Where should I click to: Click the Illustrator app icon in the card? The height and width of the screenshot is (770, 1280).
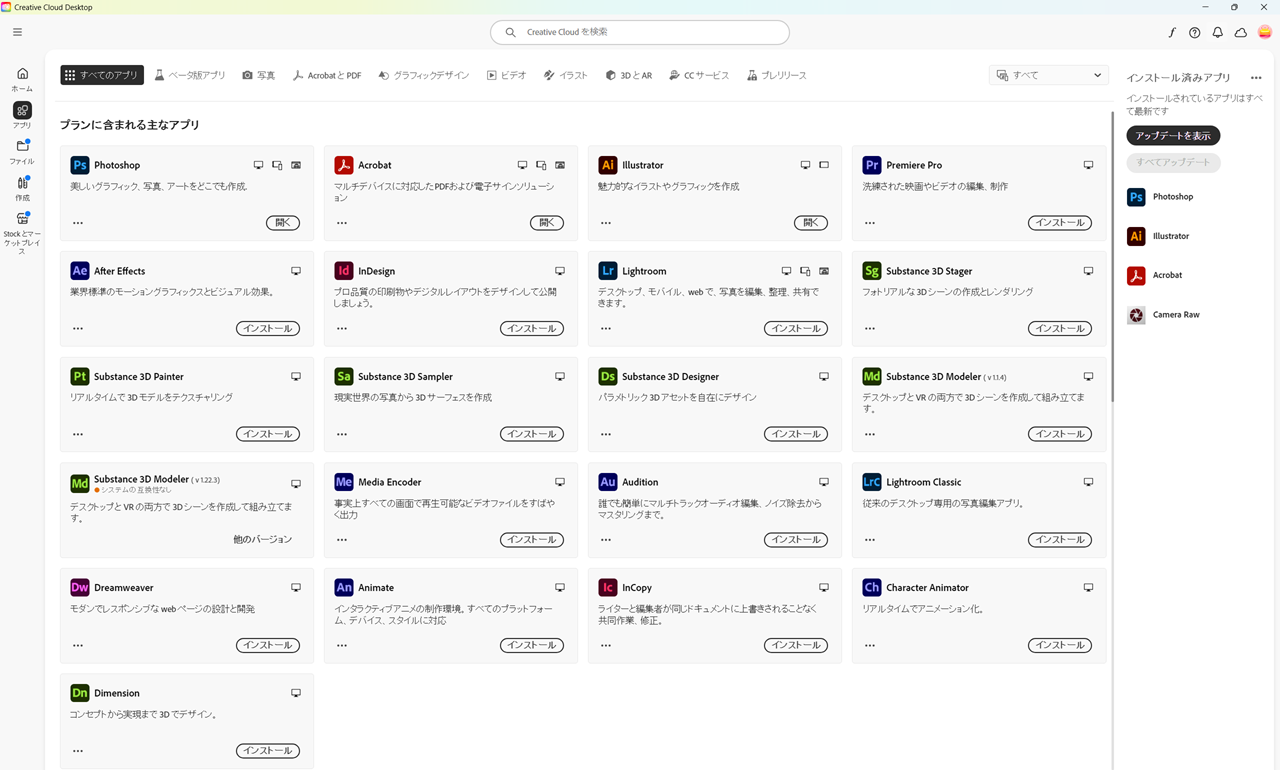coord(608,165)
